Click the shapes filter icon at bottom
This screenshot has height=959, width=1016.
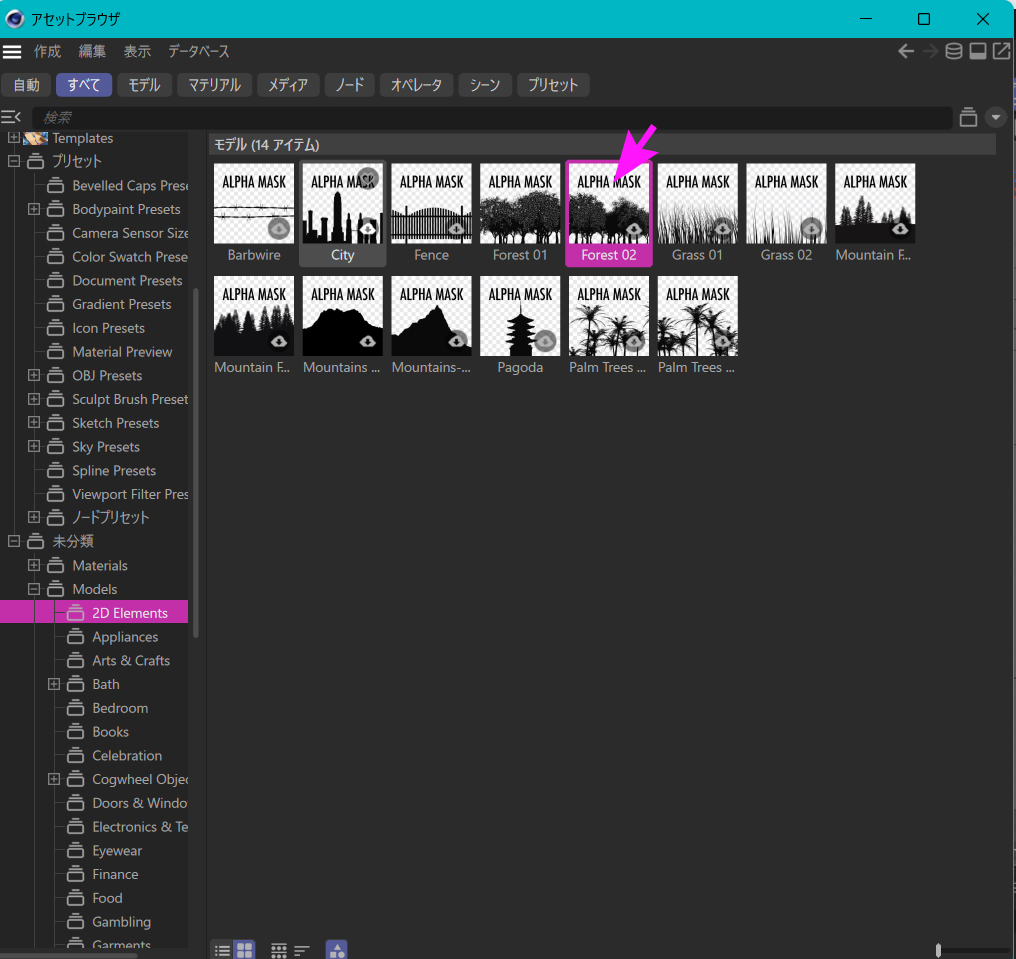point(337,950)
